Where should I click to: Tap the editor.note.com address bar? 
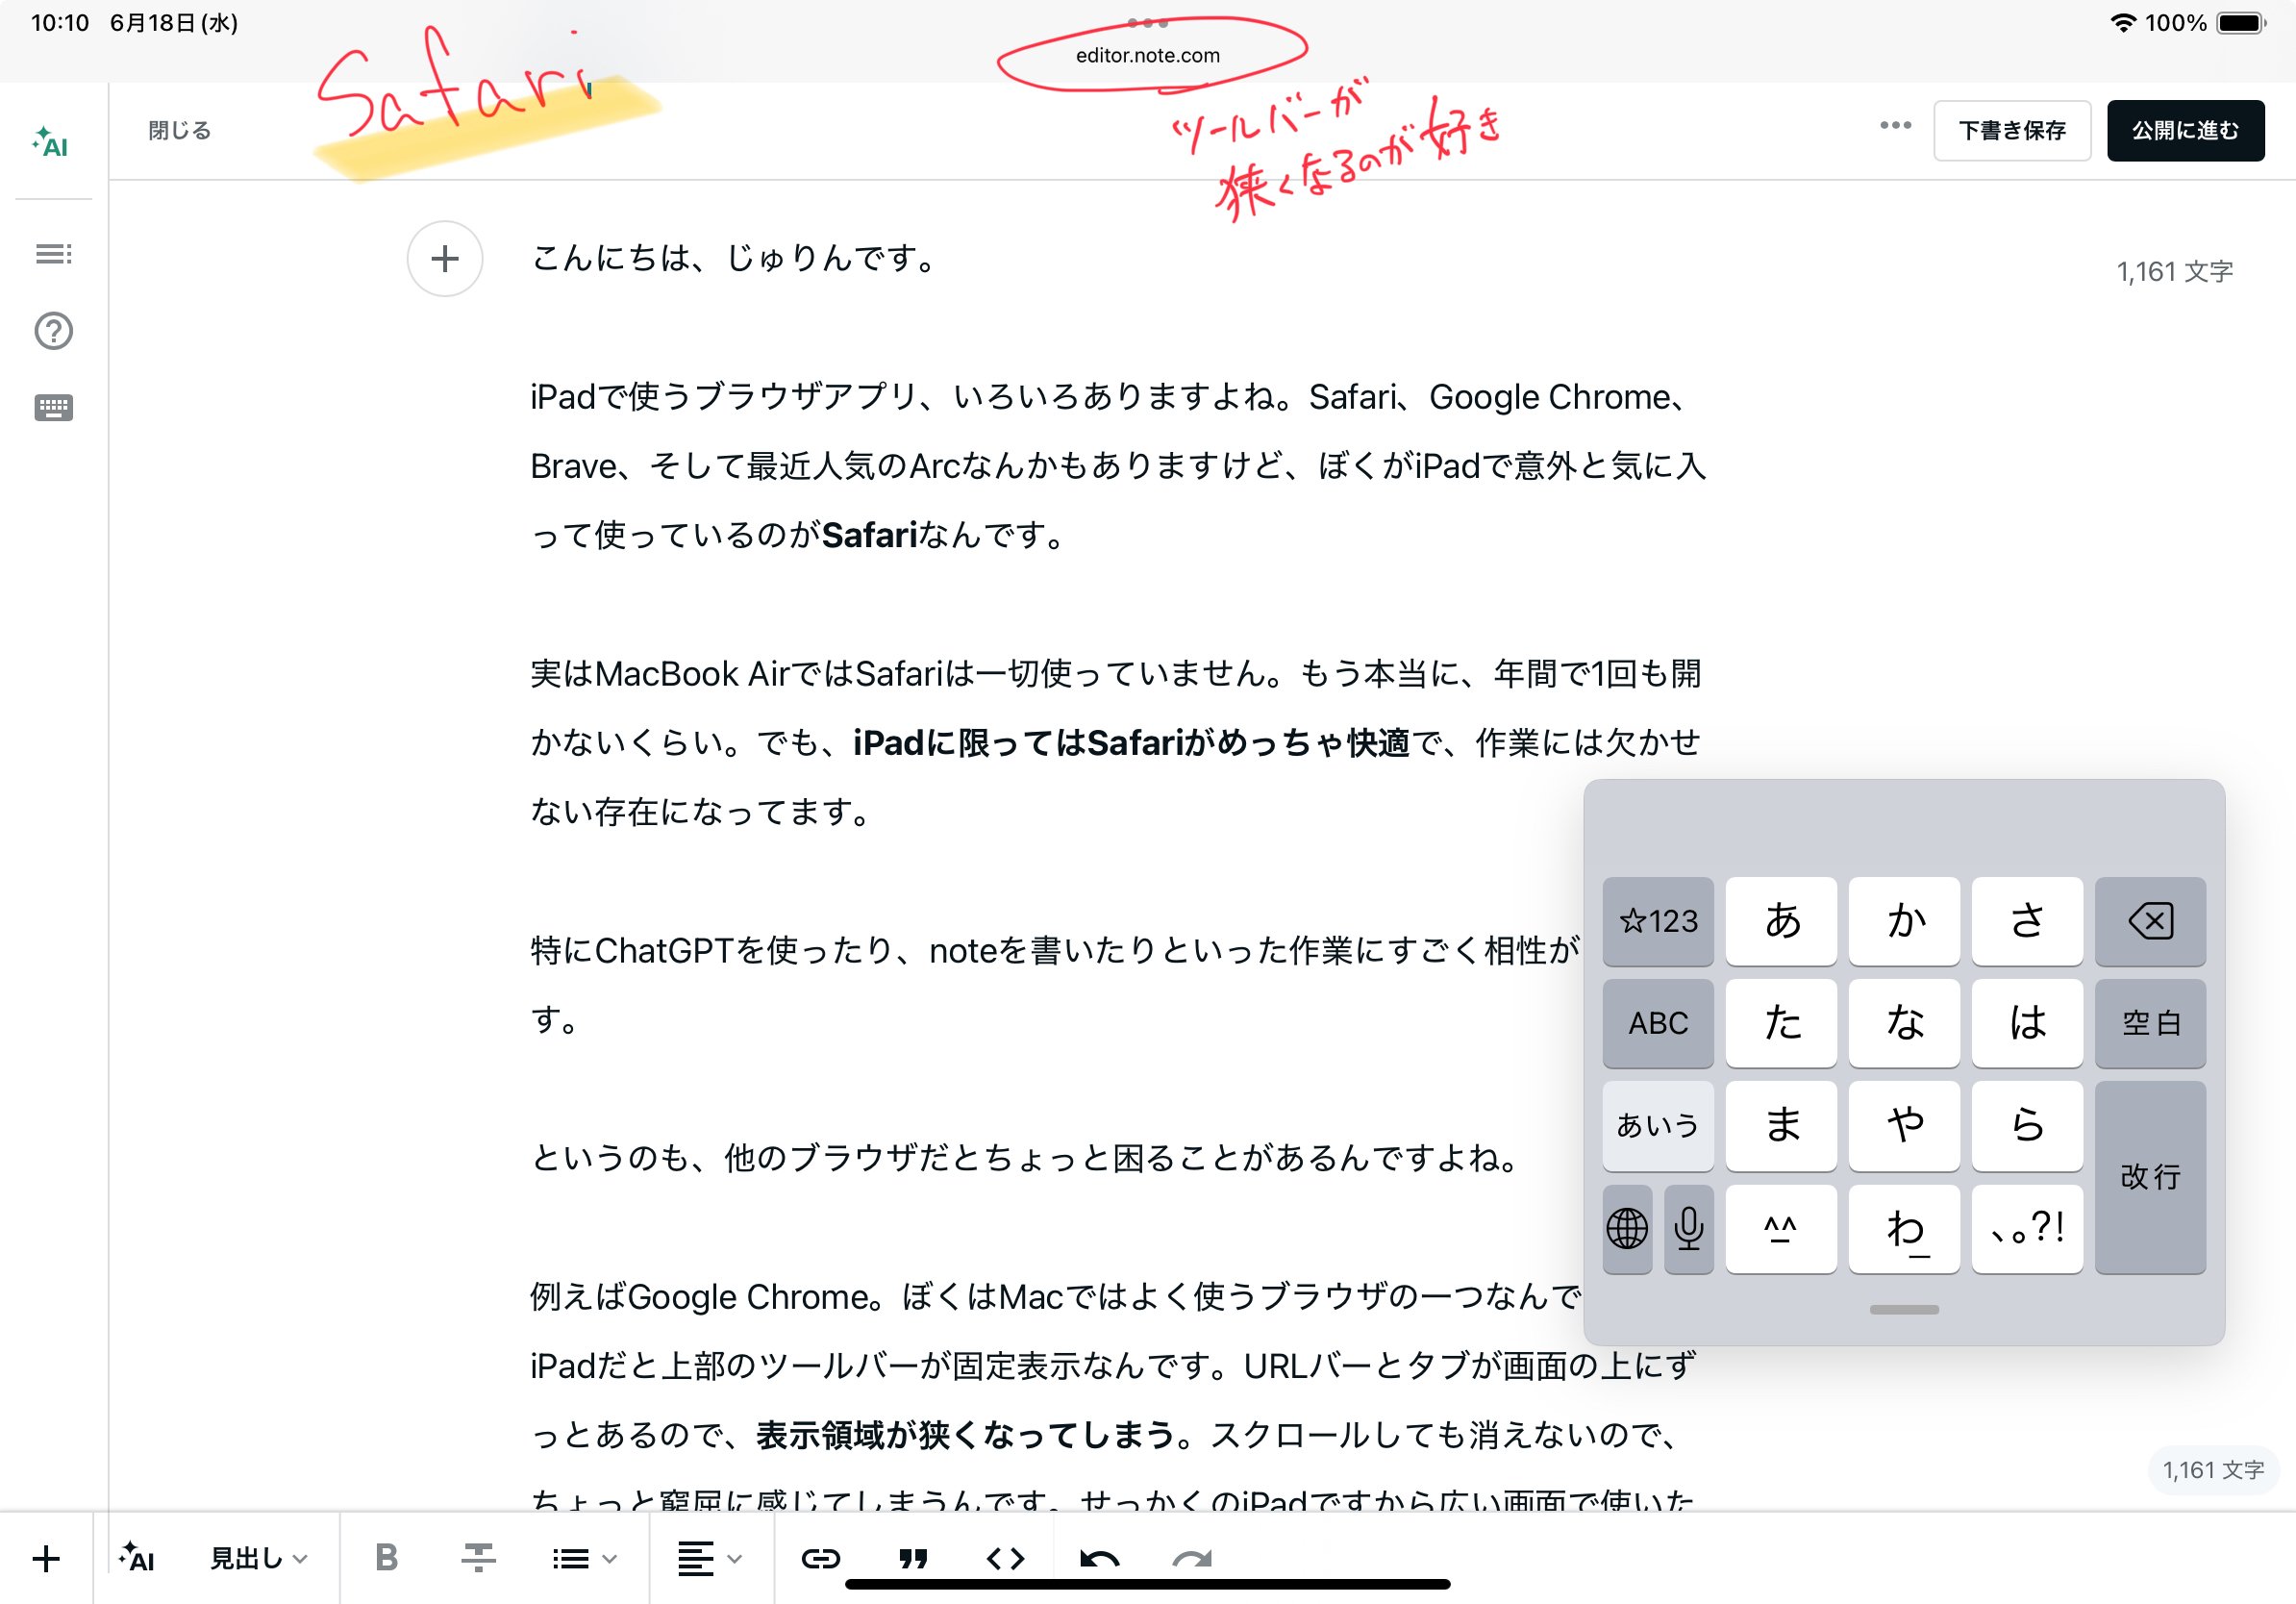click(x=1146, y=56)
